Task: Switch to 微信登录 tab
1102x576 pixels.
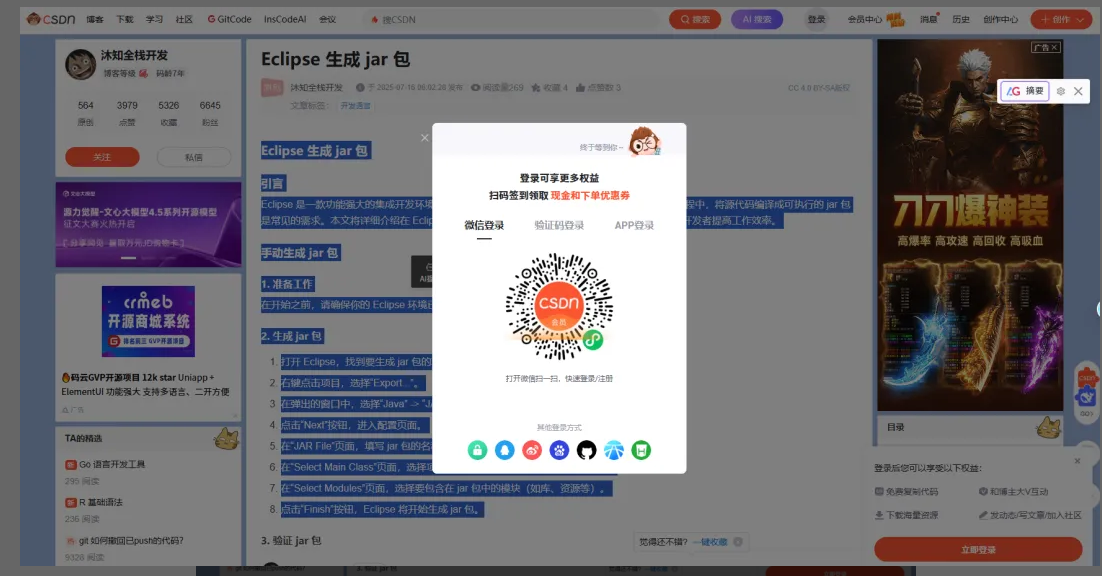Action: tap(484, 225)
